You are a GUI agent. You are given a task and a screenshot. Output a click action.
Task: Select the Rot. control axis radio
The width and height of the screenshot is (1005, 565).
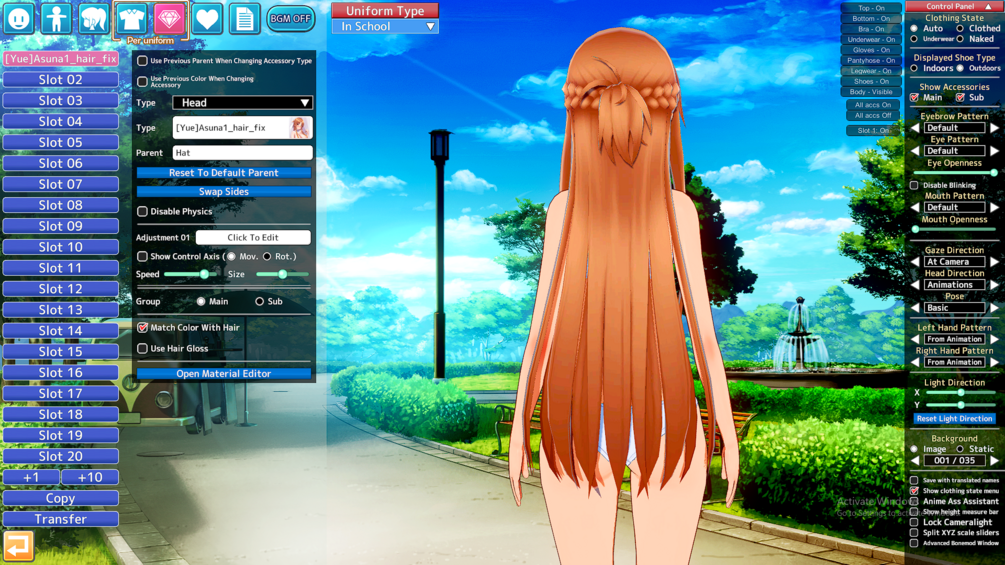[267, 256]
